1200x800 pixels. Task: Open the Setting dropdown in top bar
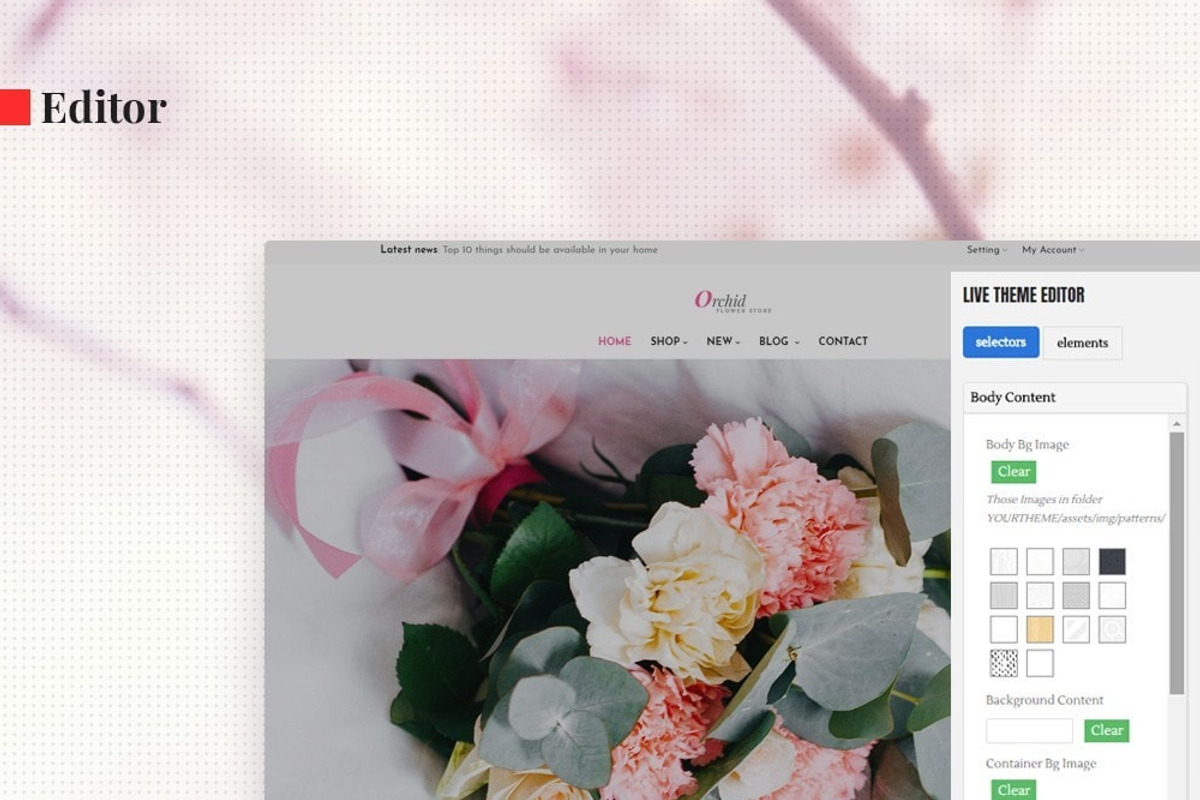(x=987, y=250)
